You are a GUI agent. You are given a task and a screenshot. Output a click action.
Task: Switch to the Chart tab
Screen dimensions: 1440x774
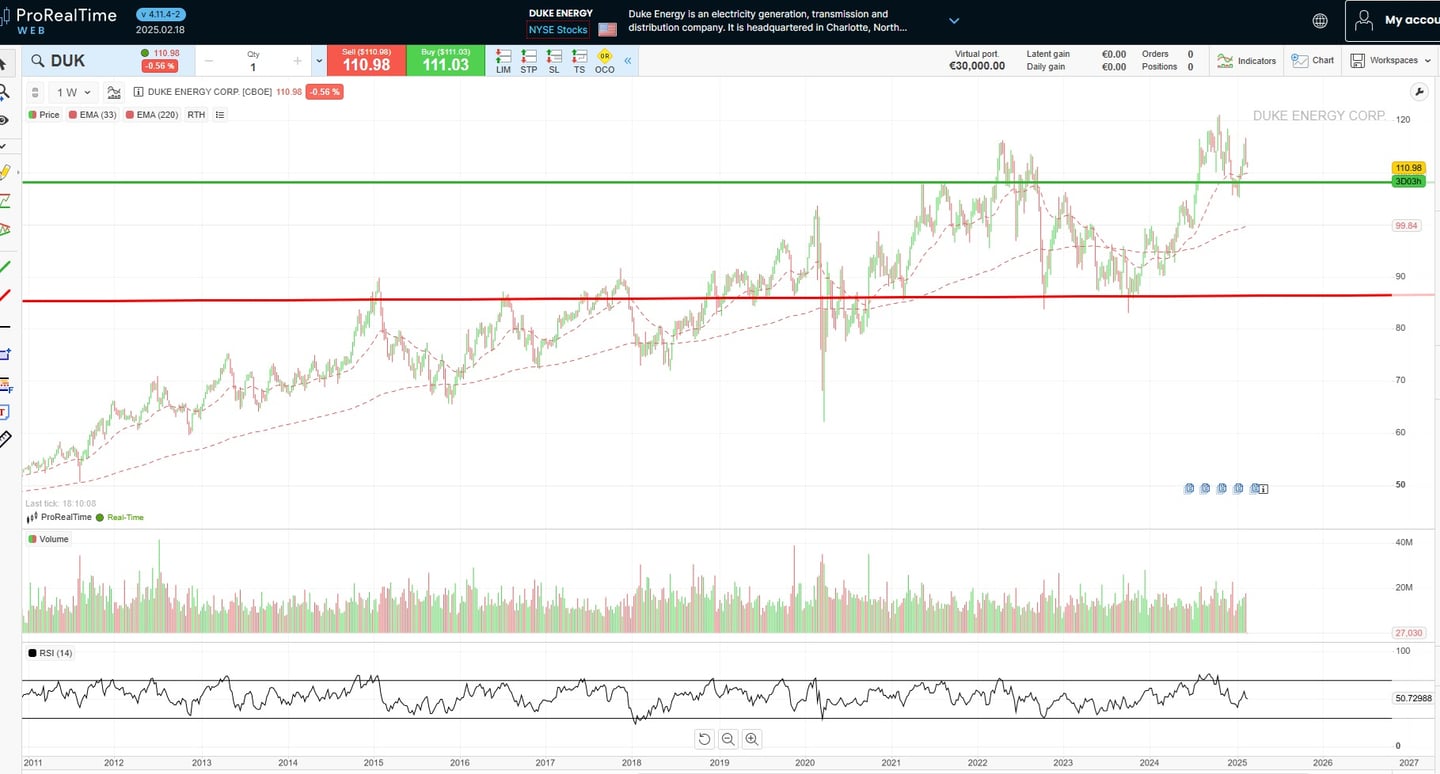point(1312,60)
